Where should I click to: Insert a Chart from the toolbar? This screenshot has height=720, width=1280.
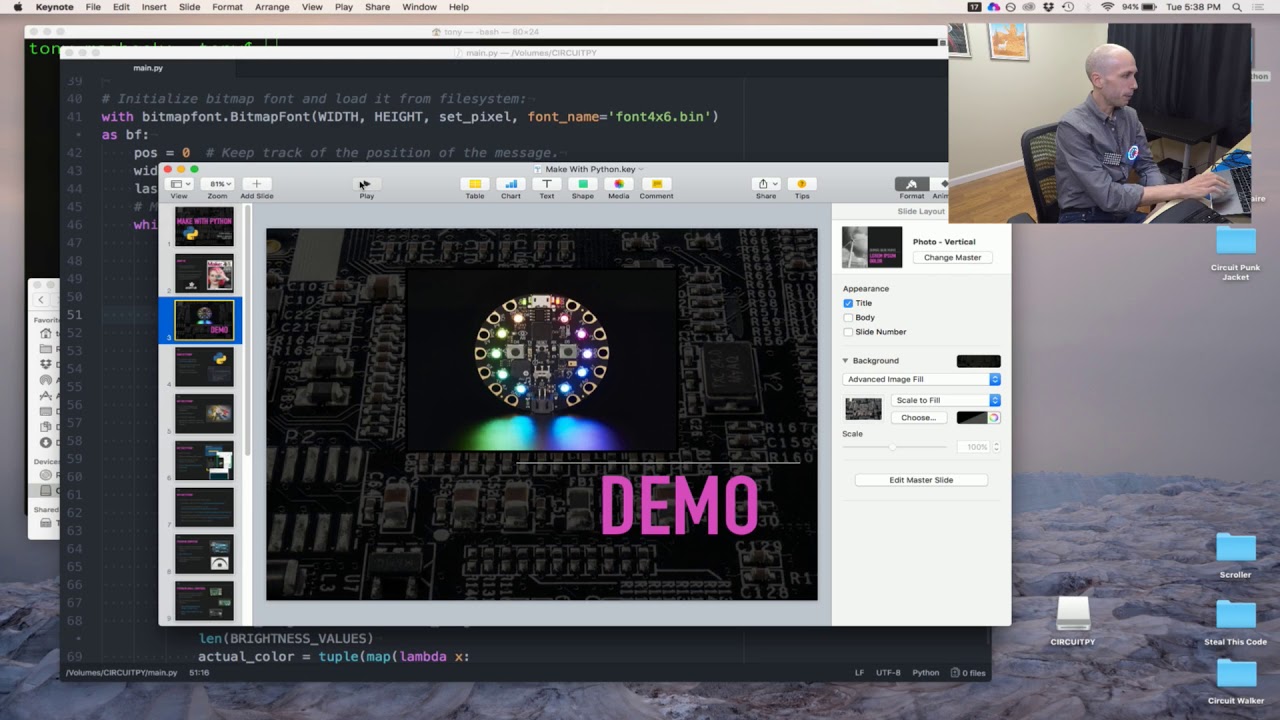point(511,184)
